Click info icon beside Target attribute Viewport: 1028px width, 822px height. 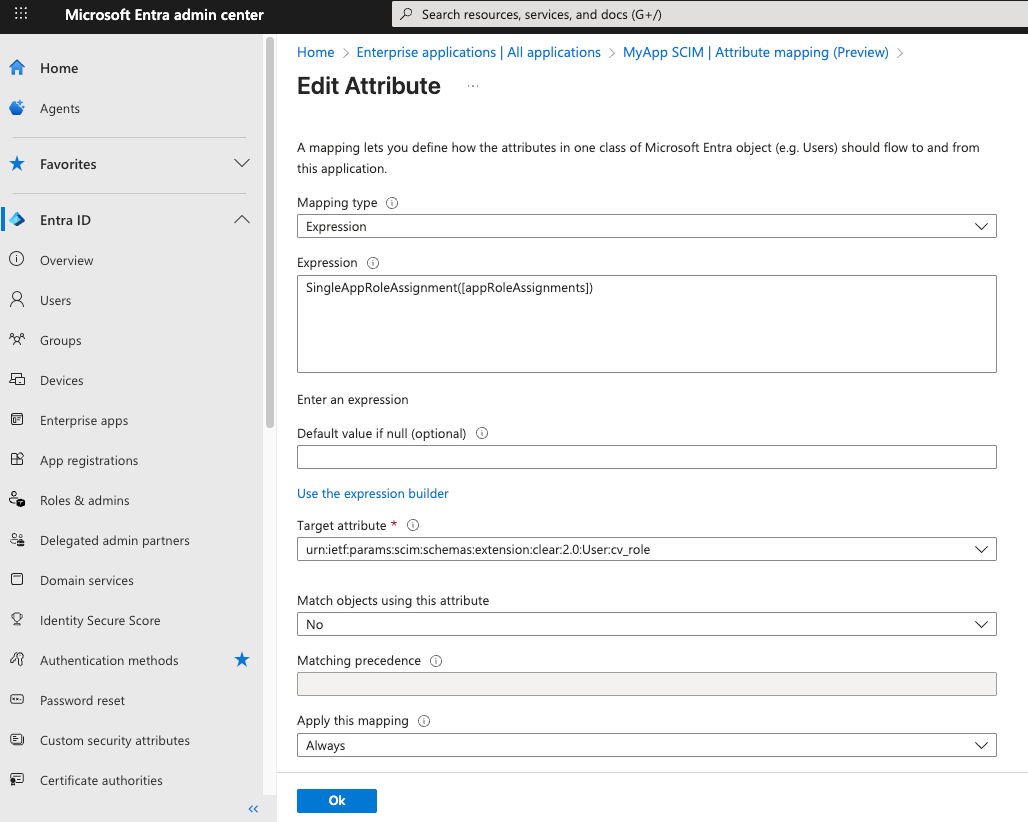tap(413, 525)
